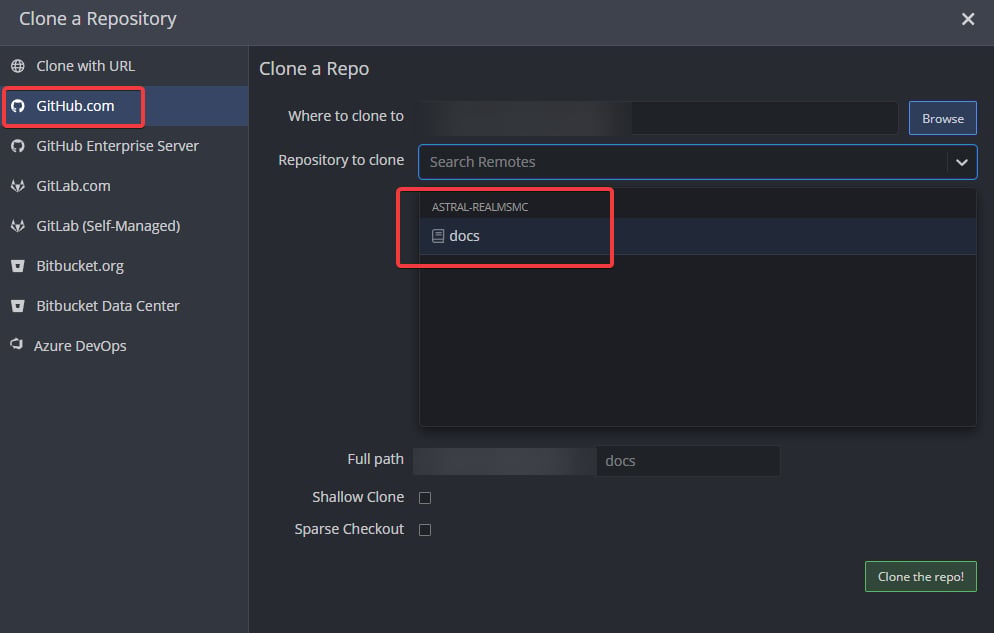Browse for a clone destination folder
The image size is (994, 633).
(943, 118)
